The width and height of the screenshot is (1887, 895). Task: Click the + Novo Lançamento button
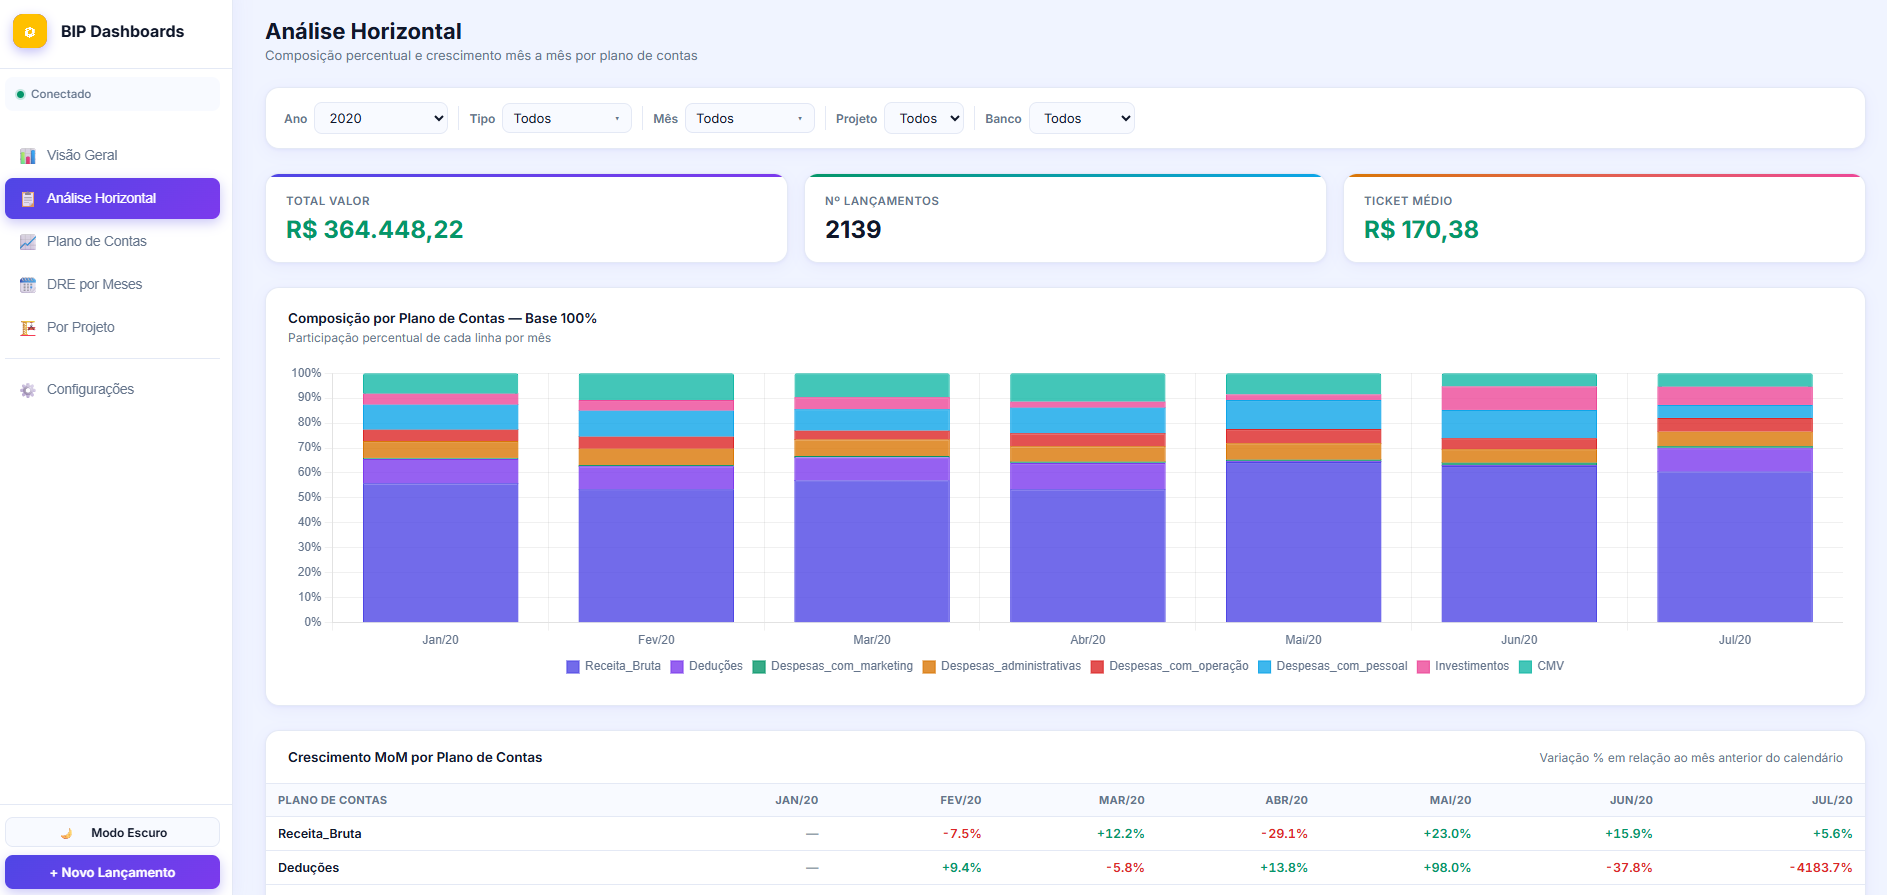coord(112,872)
